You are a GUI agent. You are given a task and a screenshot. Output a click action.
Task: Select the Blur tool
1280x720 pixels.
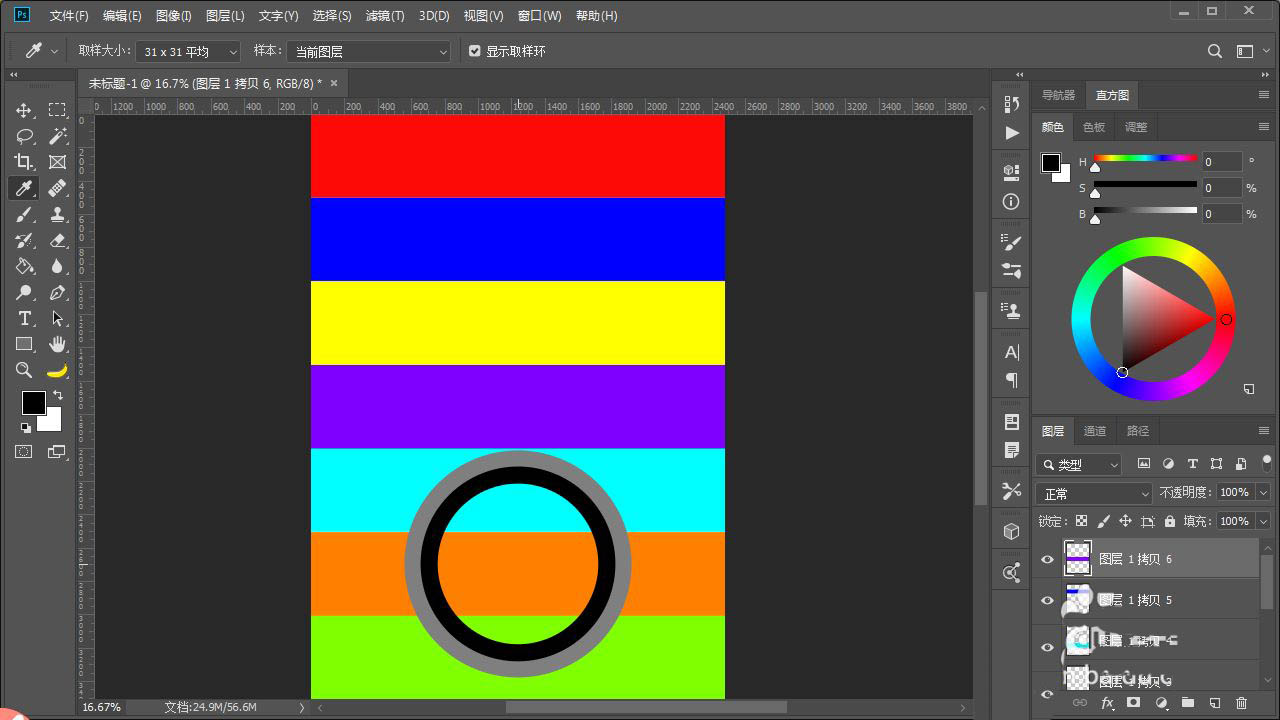(57, 266)
